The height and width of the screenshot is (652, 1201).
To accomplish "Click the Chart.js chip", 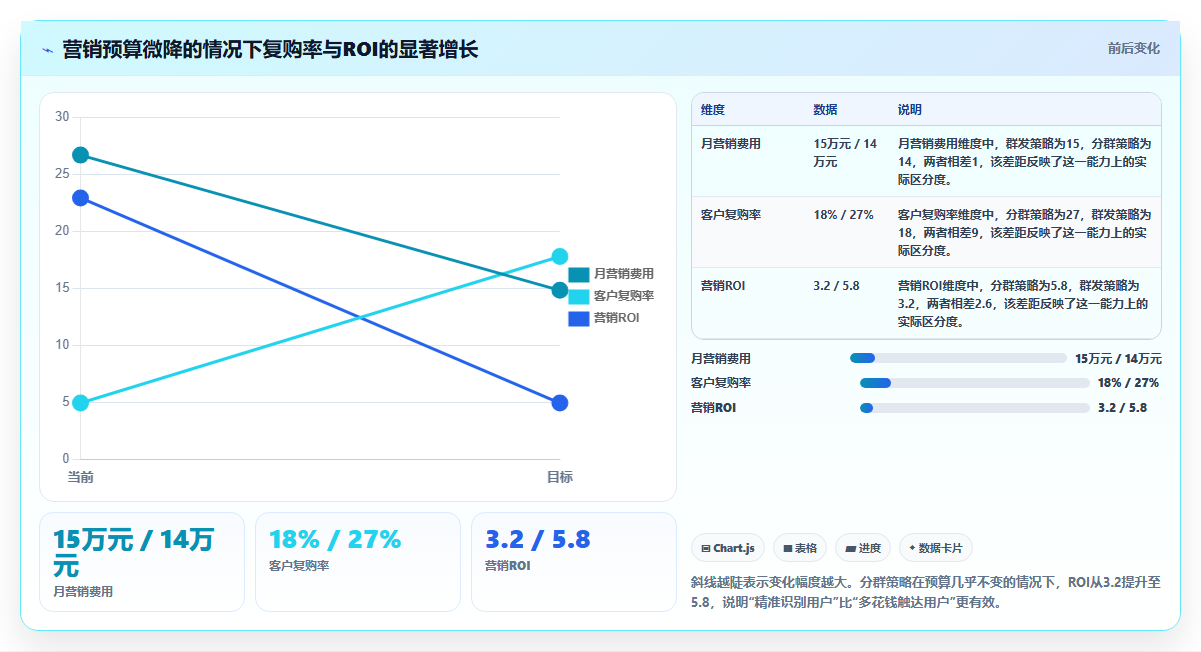I will tap(728, 548).
